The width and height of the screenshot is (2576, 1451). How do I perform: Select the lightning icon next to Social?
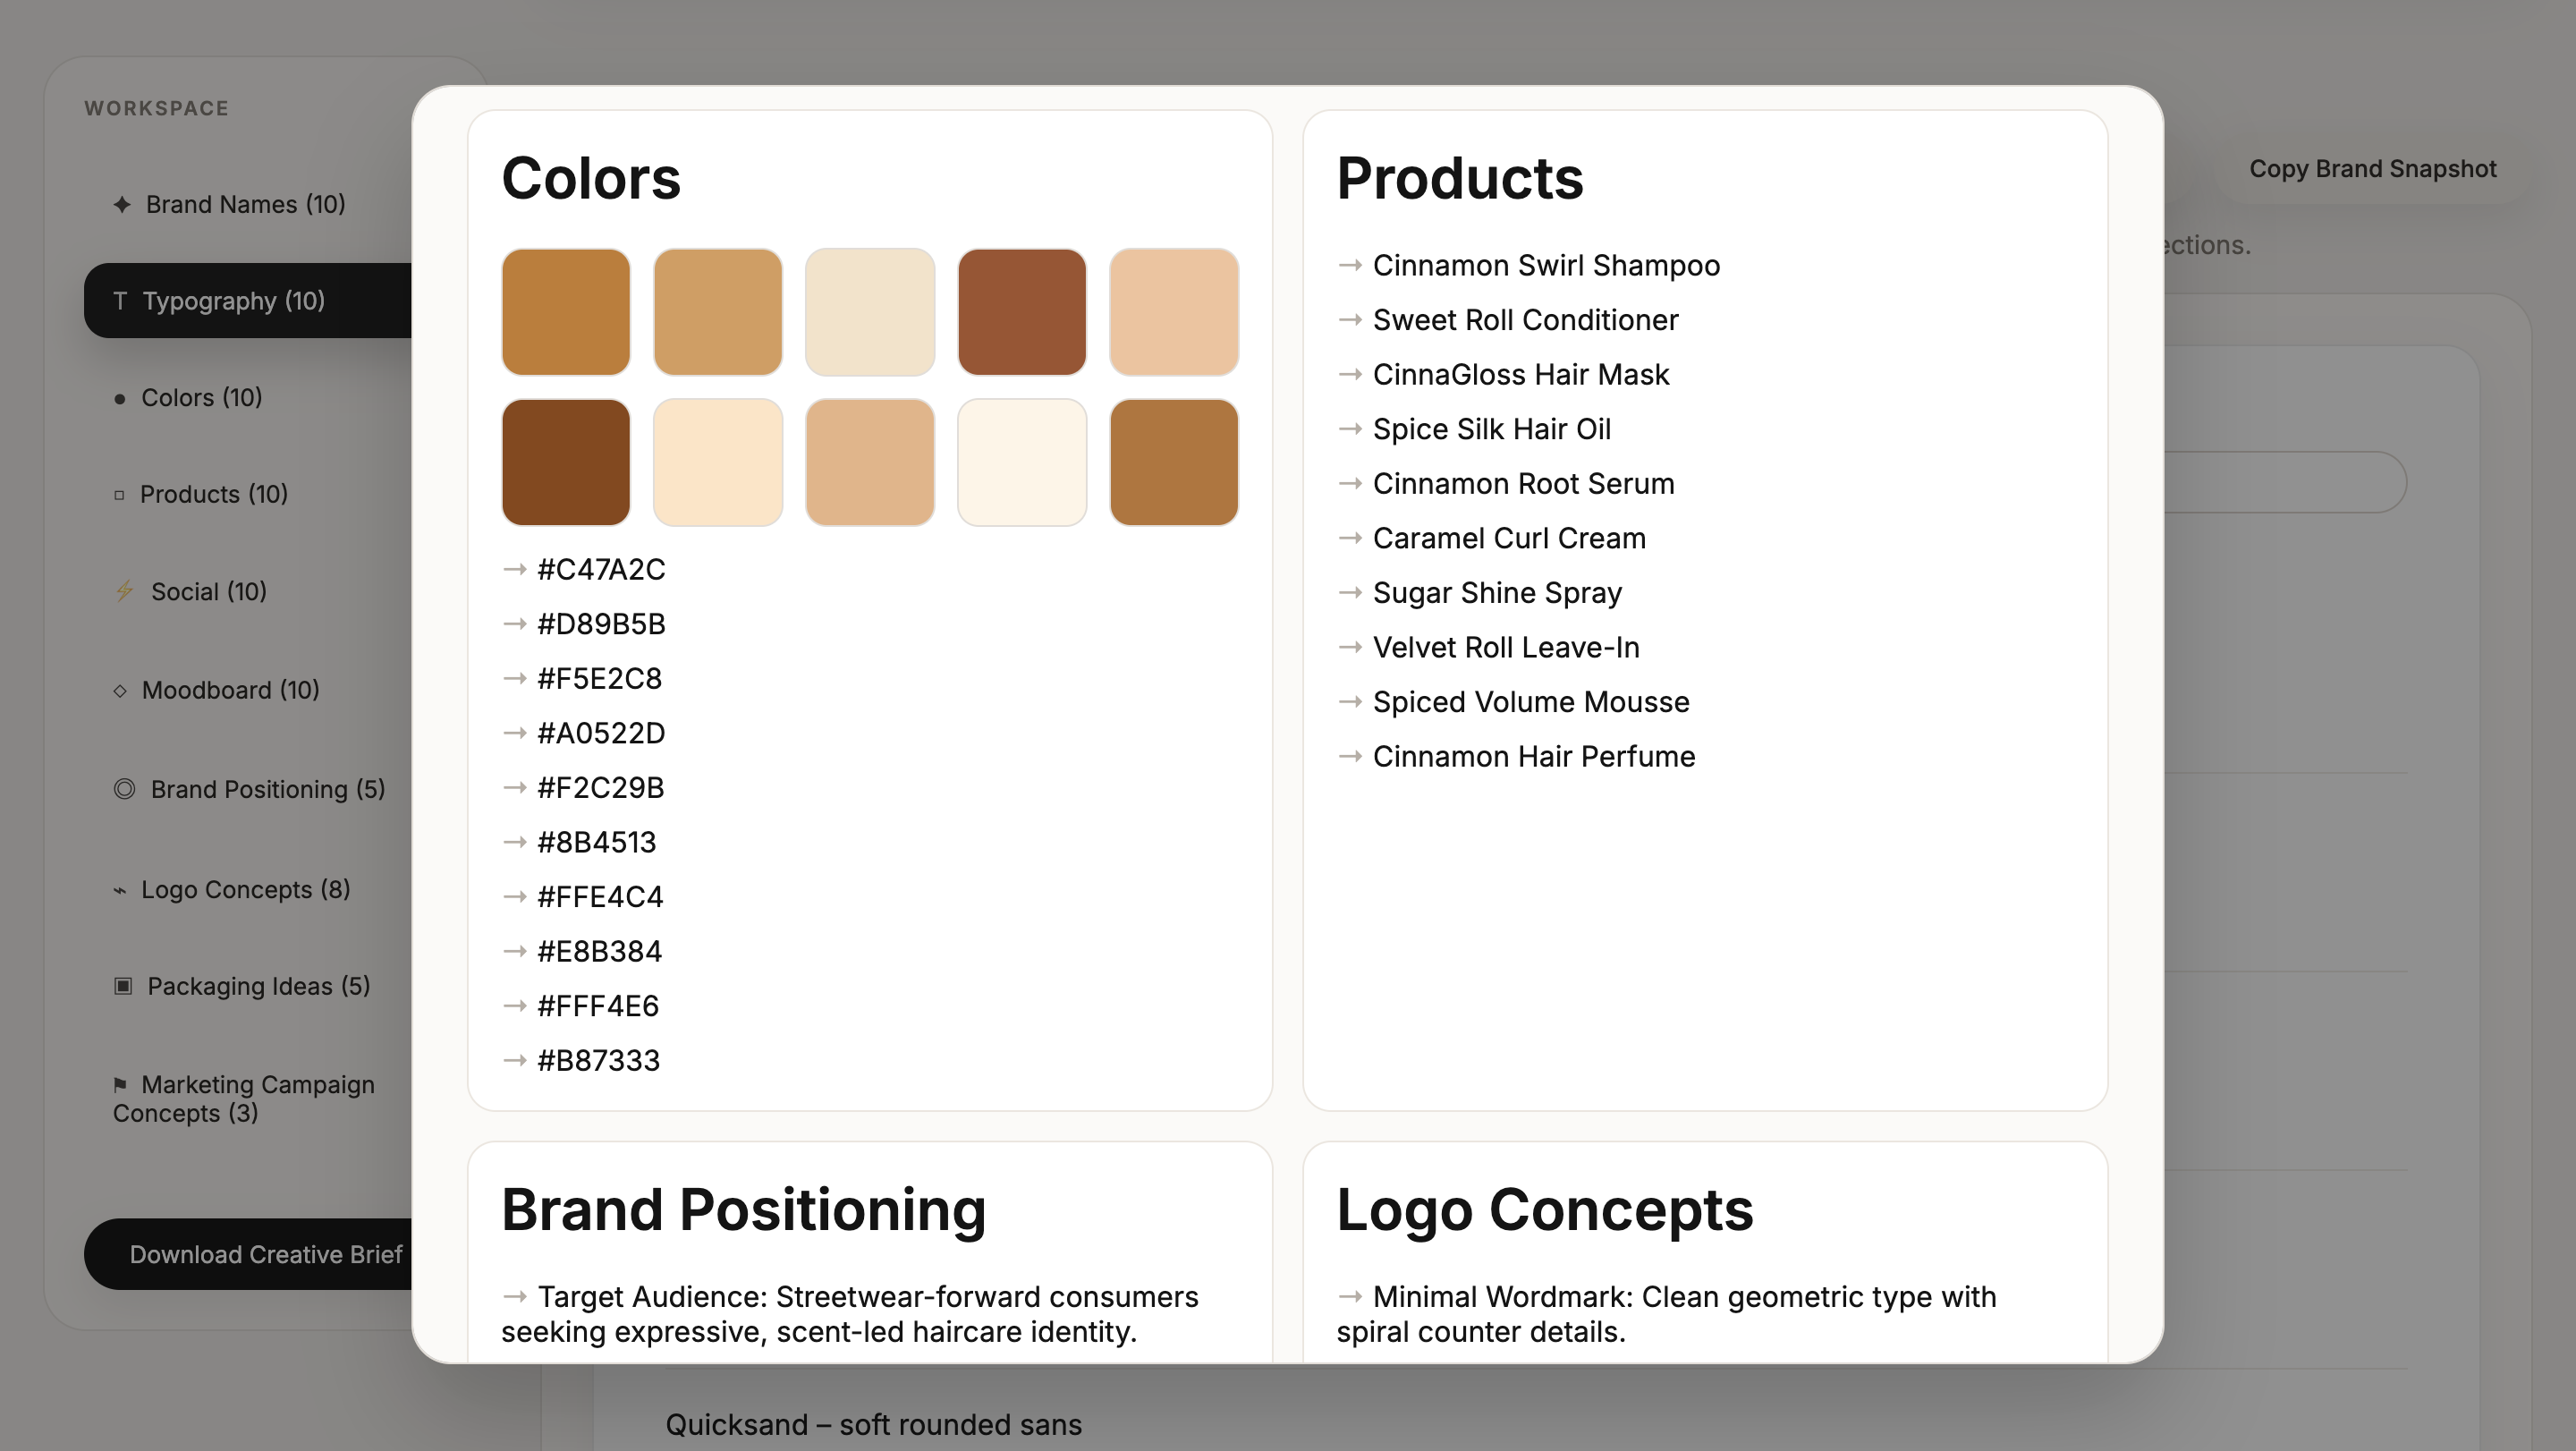click(x=124, y=591)
